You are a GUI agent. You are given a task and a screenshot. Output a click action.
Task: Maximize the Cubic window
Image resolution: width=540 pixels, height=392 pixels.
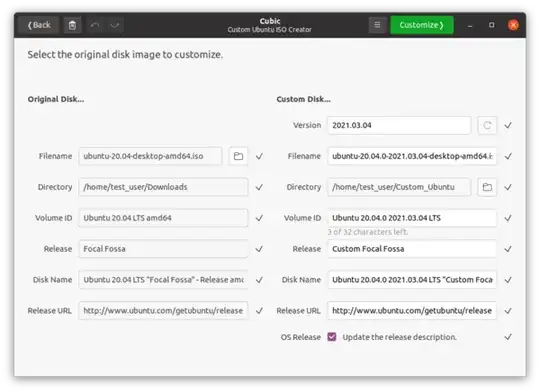491,25
